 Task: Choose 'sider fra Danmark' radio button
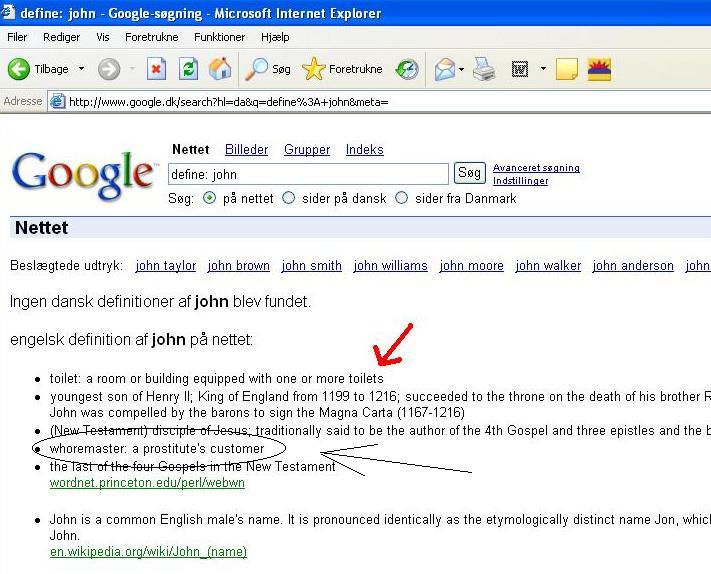[402, 198]
